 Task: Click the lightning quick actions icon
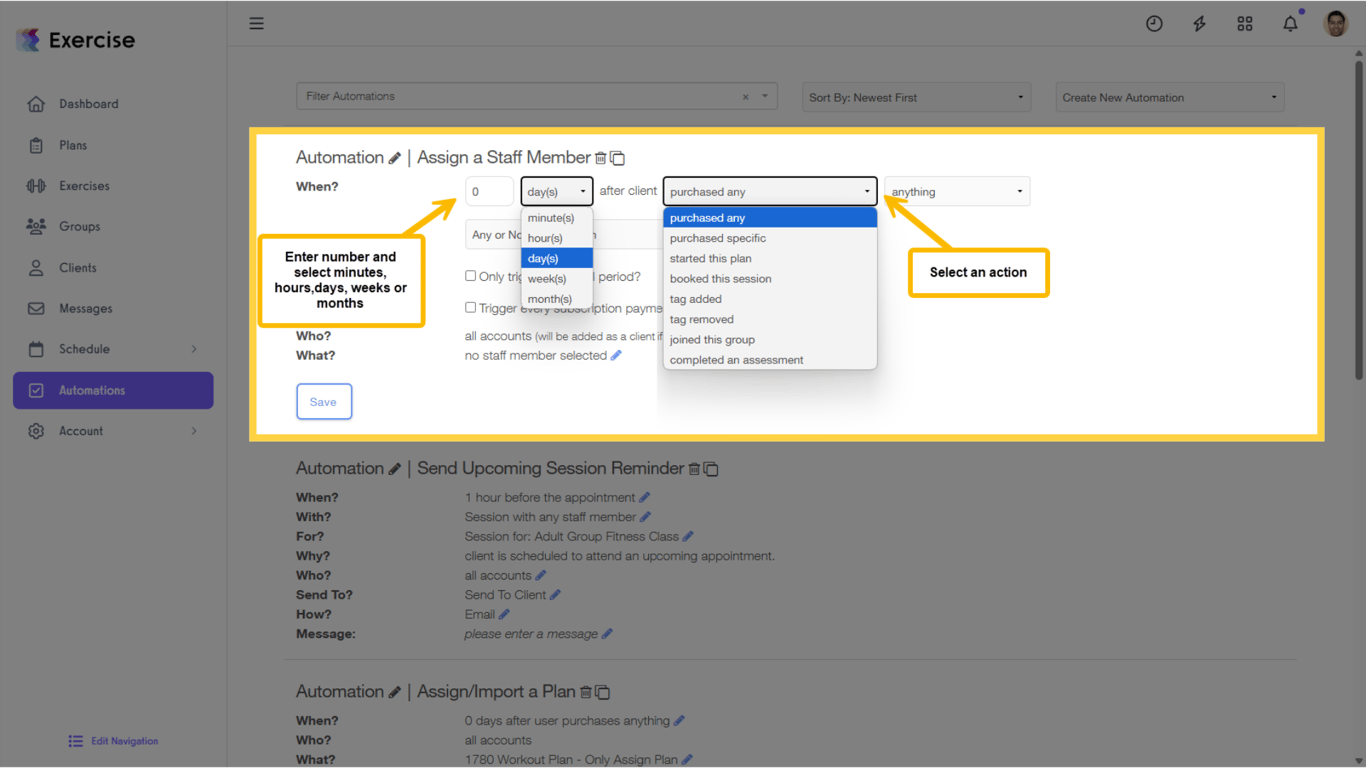click(x=1199, y=23)
